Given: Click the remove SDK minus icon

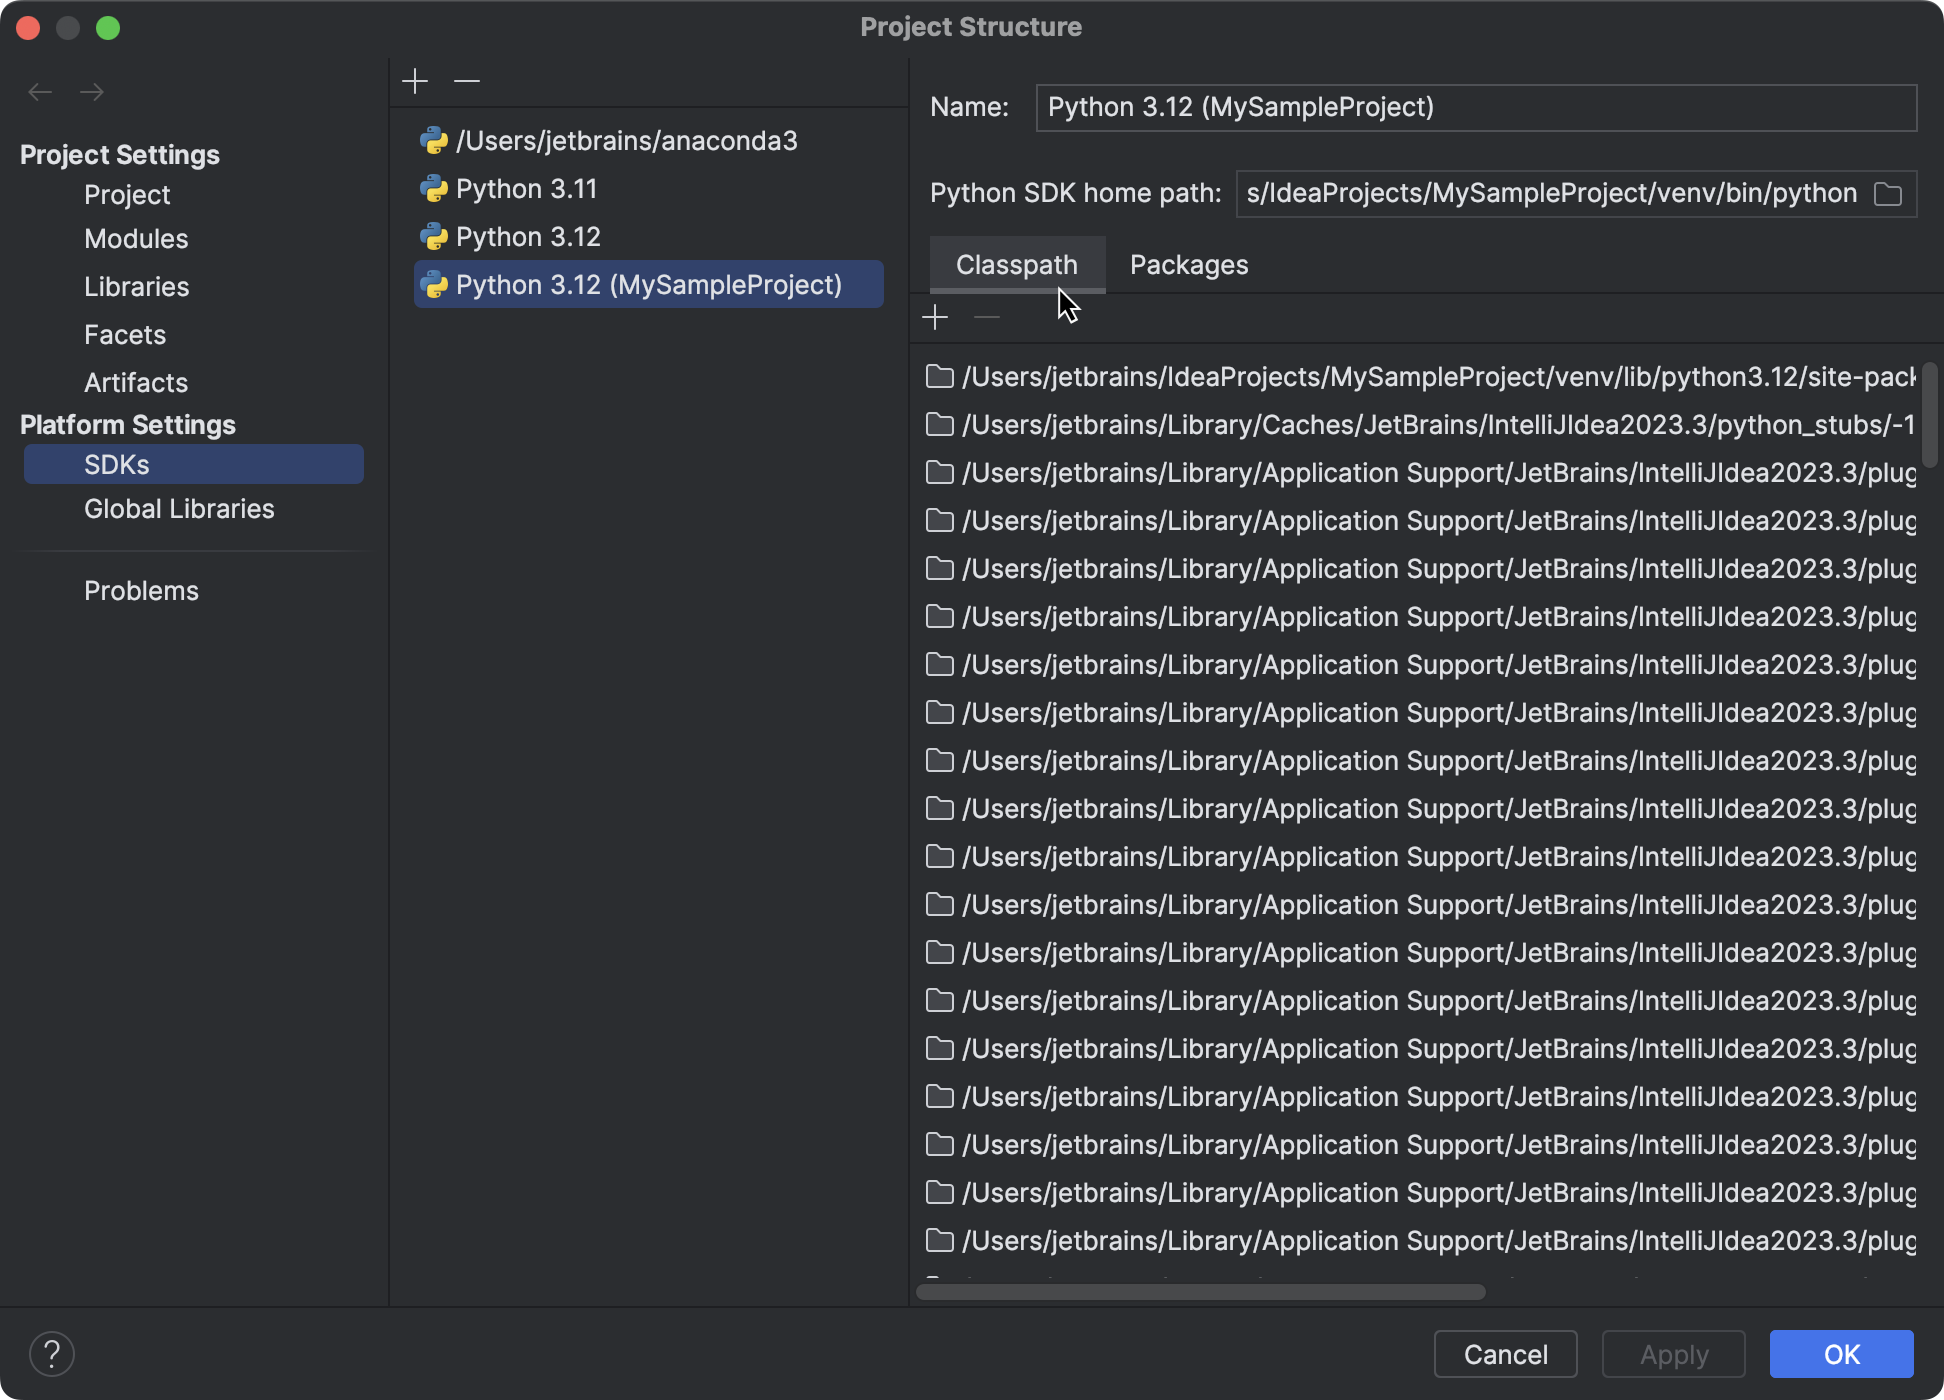Looking at the screenshot, I should point(467,81).
